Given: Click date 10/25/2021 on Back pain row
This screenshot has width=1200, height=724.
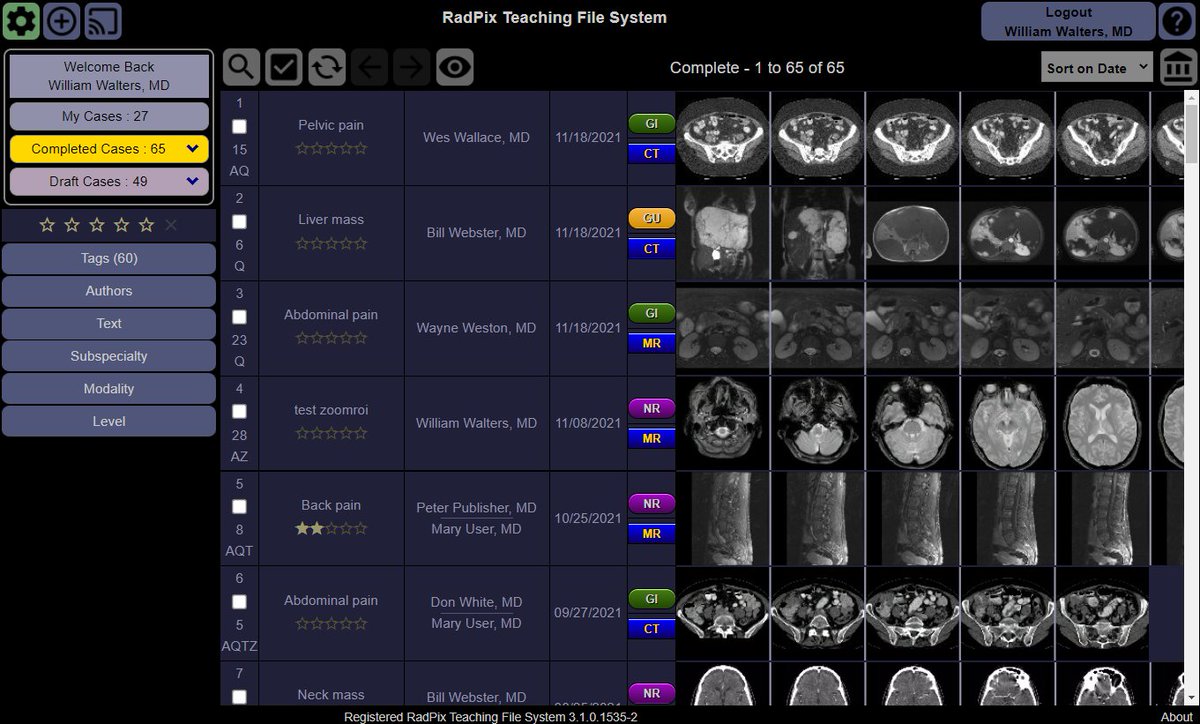Looking at the screenshot, I should pyautogui.click(x=588, y=518).
